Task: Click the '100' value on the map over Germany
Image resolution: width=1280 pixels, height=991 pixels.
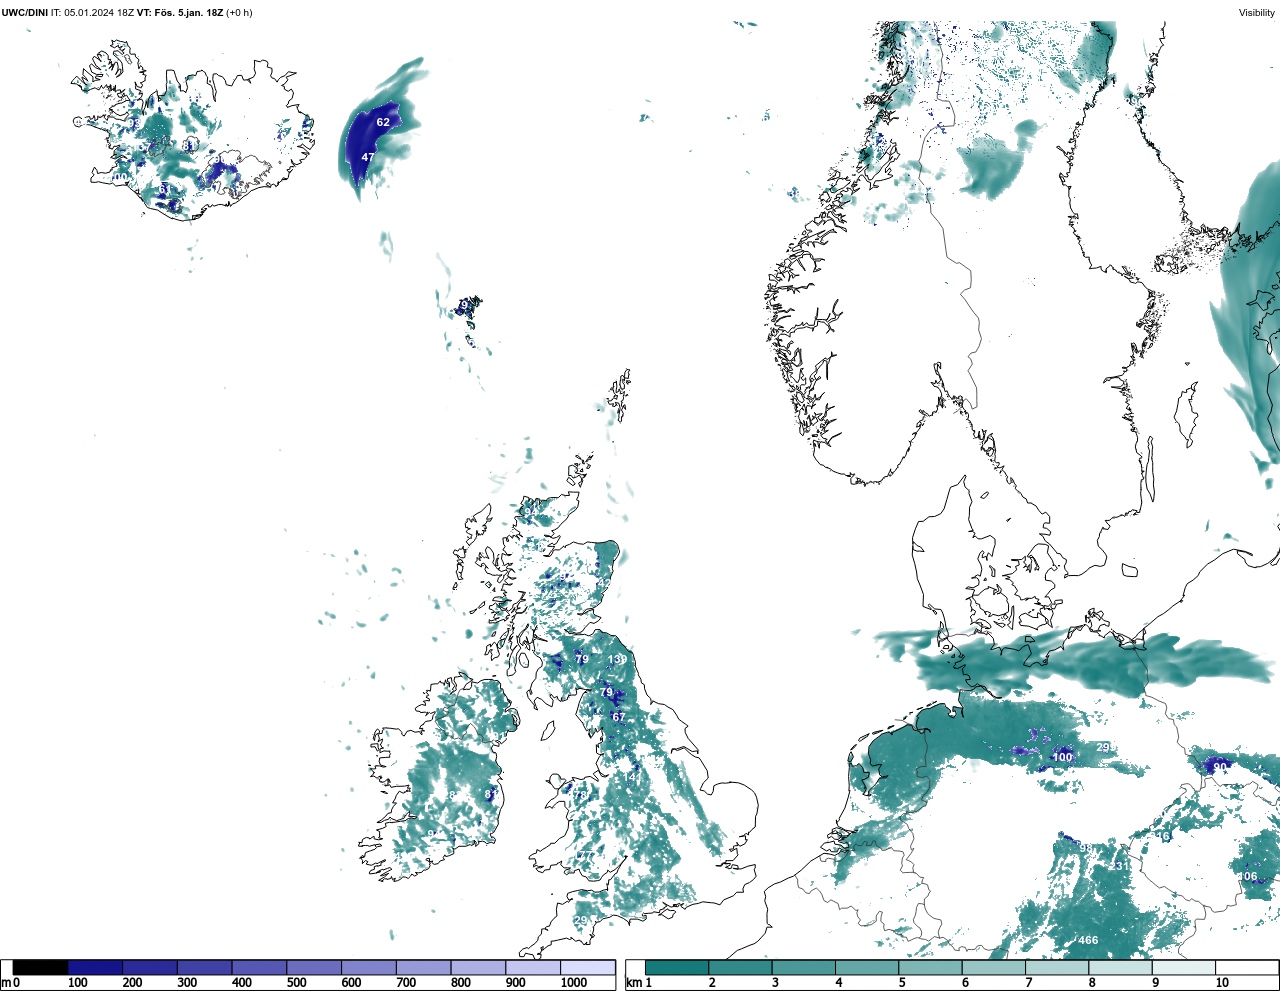Action: click(x=1062, y=757)
